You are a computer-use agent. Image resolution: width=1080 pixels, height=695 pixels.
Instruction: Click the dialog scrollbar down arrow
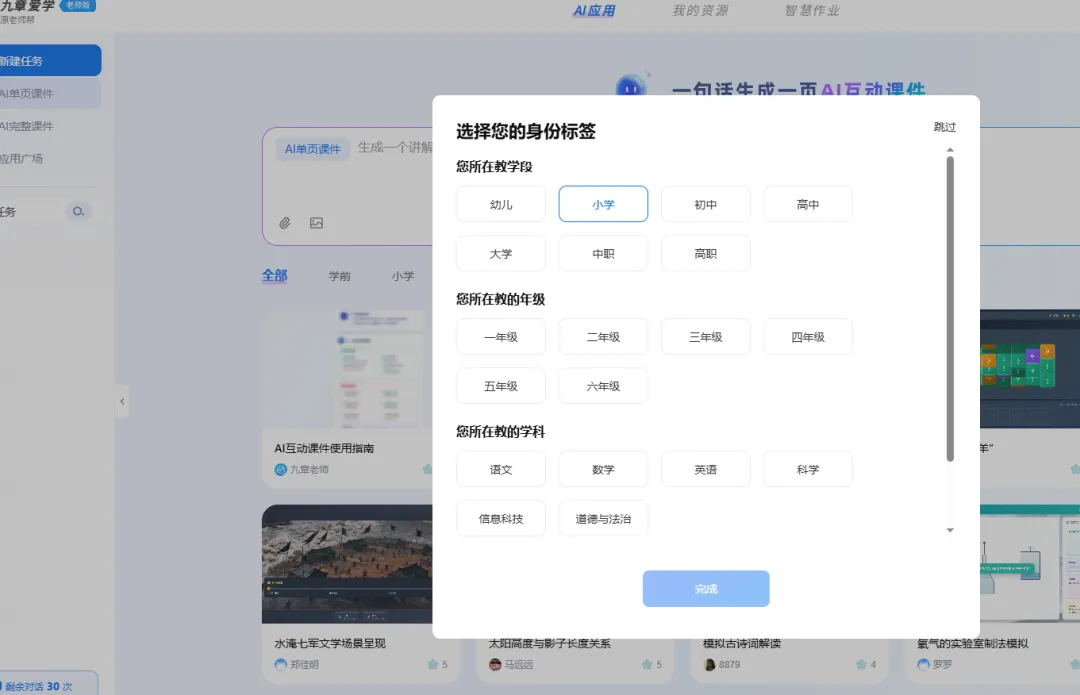(950, 530)
